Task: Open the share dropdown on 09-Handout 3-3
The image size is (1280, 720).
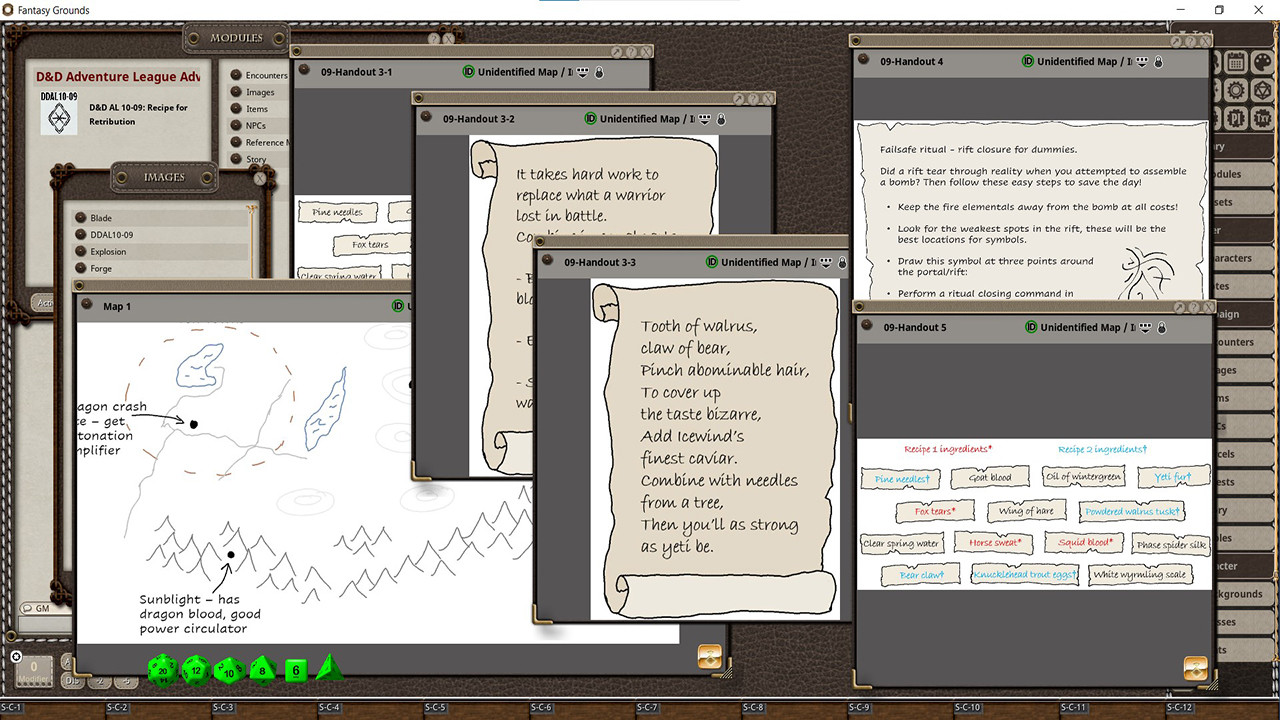Action: click(x=827, y=262)
